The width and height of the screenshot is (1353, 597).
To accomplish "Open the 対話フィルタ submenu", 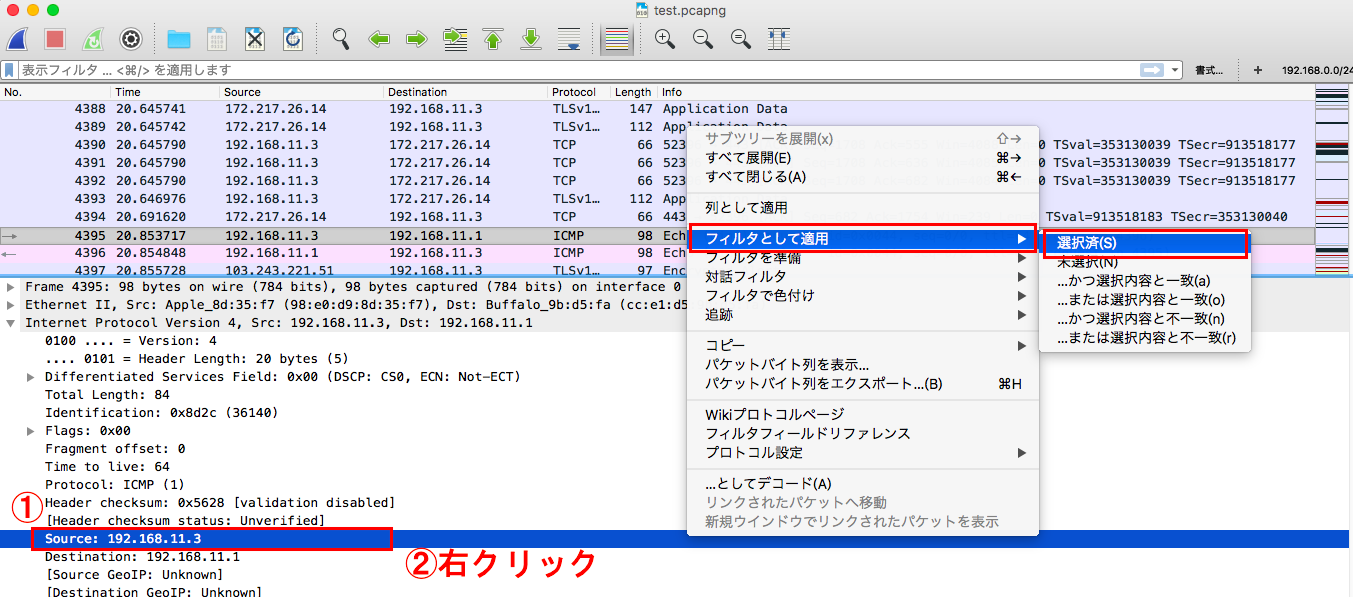I will tap(863, 277).
